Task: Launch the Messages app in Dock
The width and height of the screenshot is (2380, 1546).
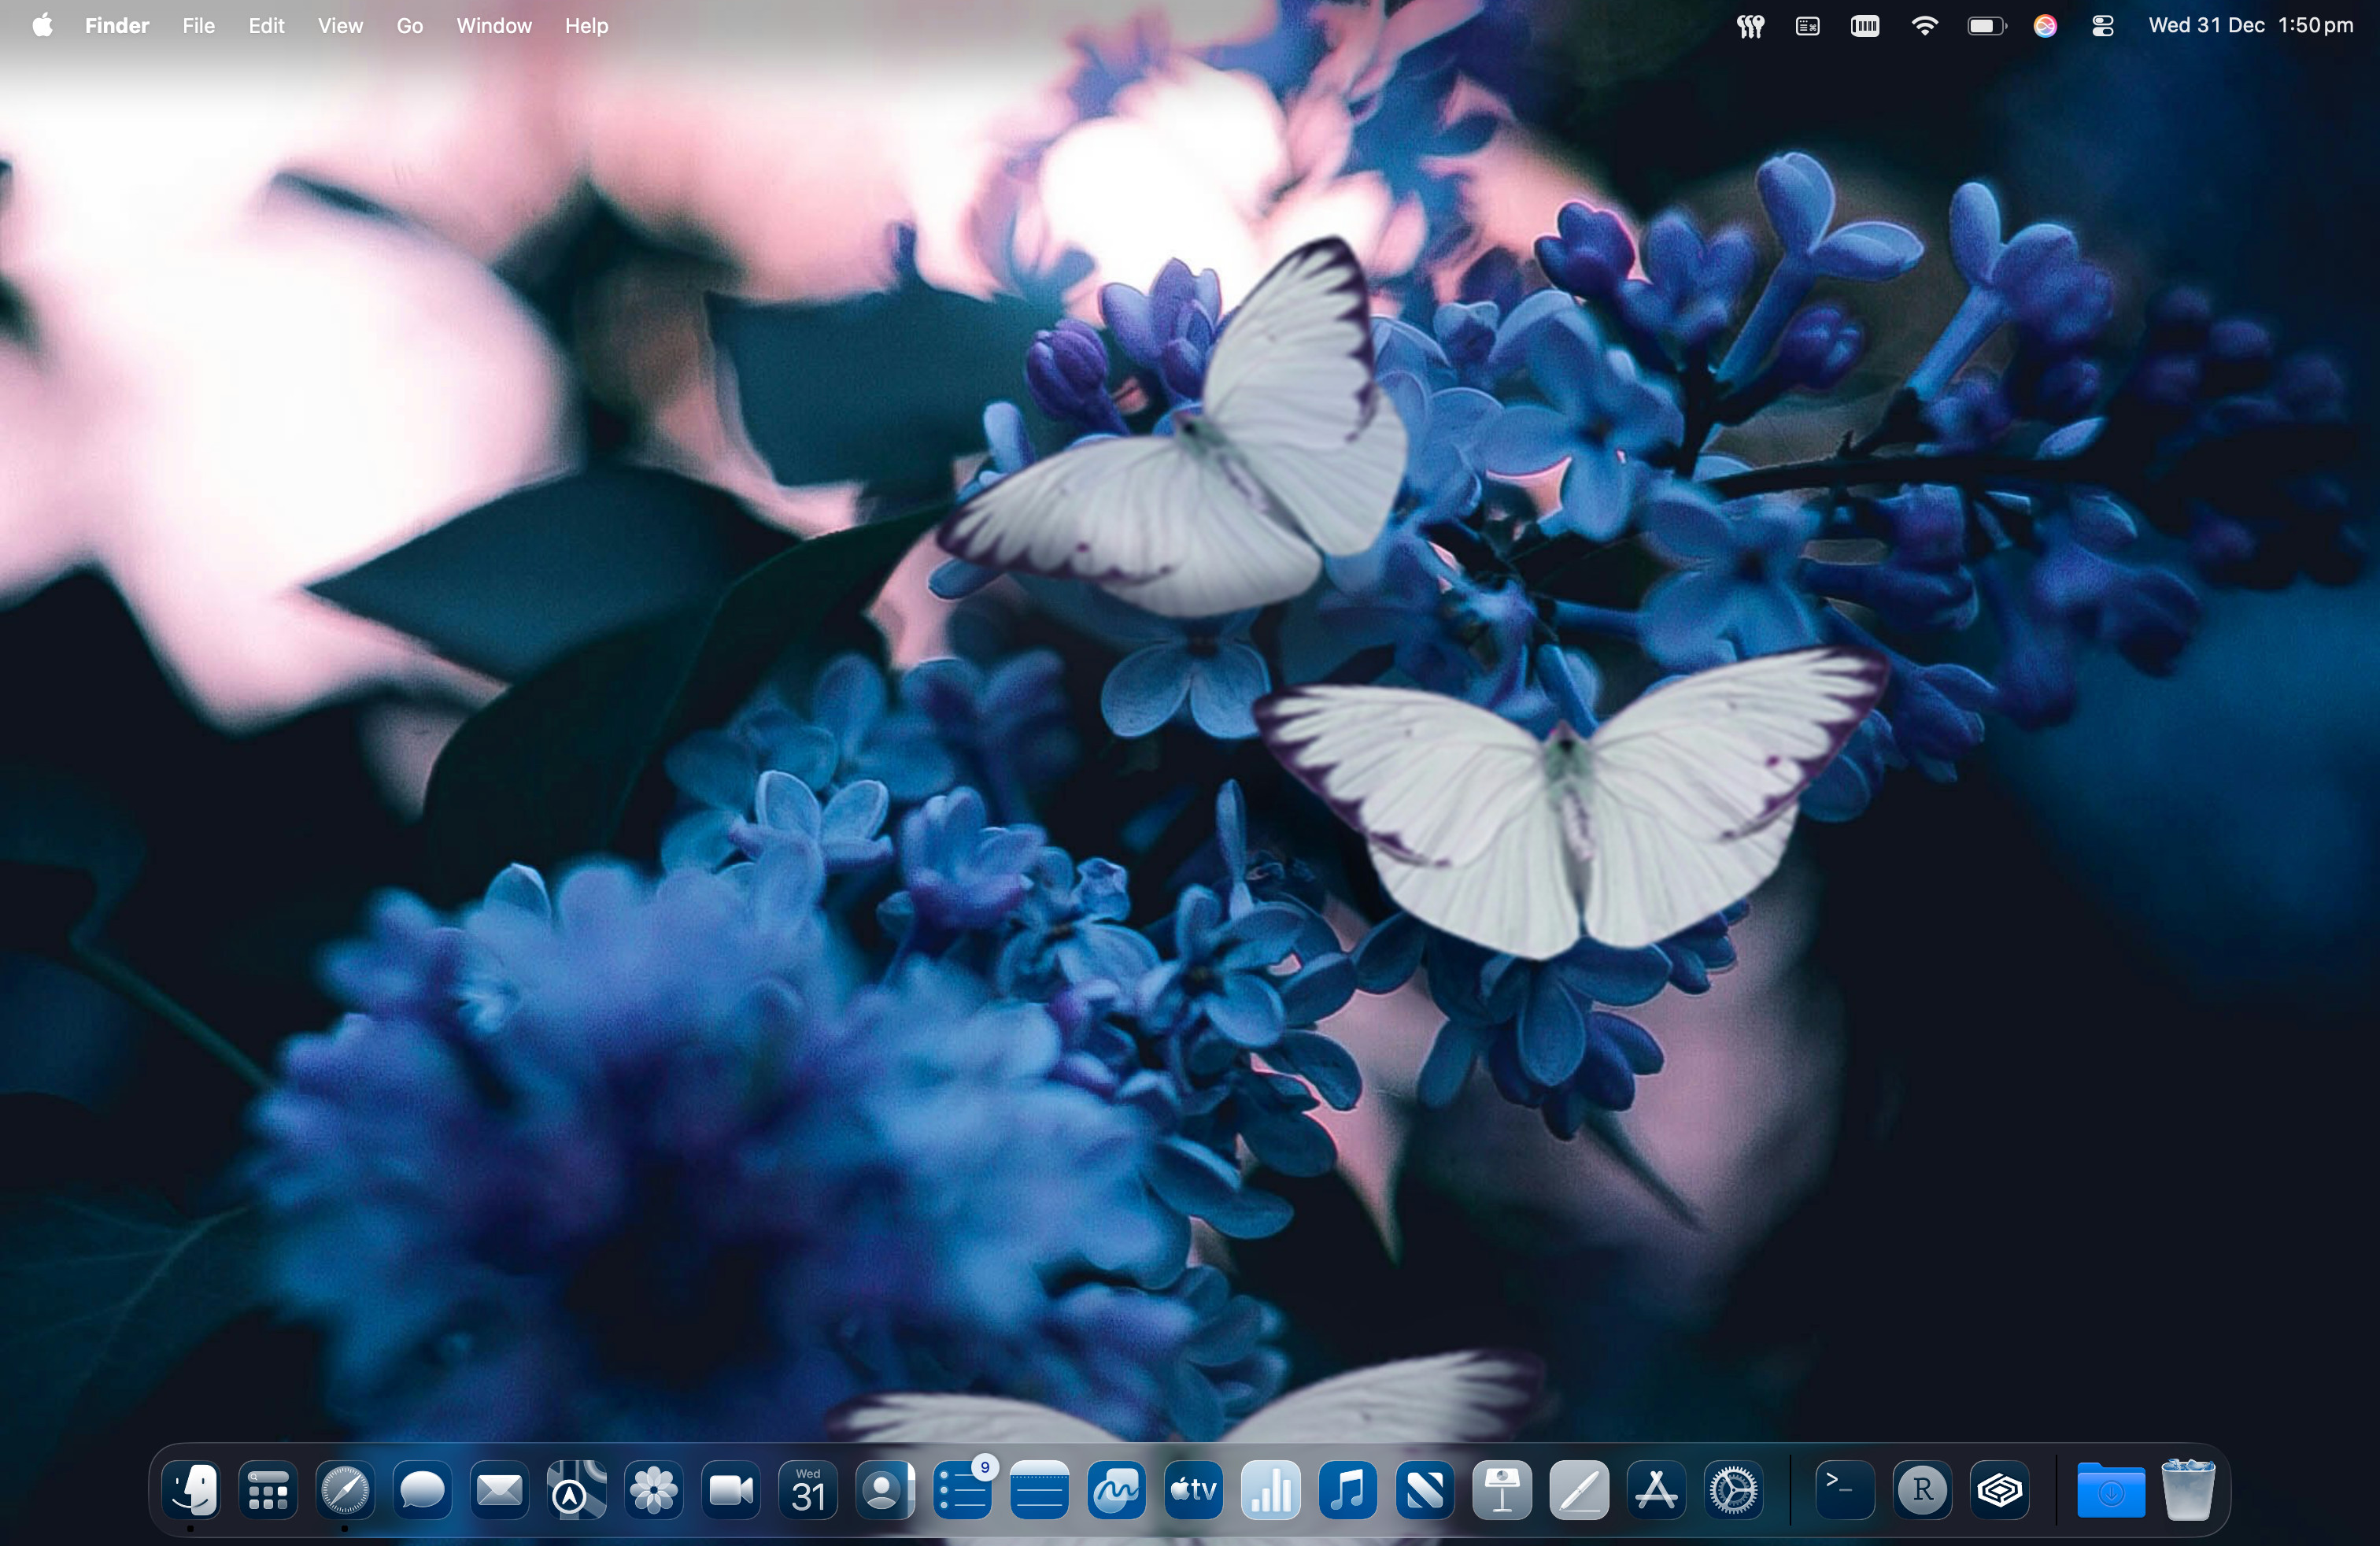Action: coord(422,1490)
